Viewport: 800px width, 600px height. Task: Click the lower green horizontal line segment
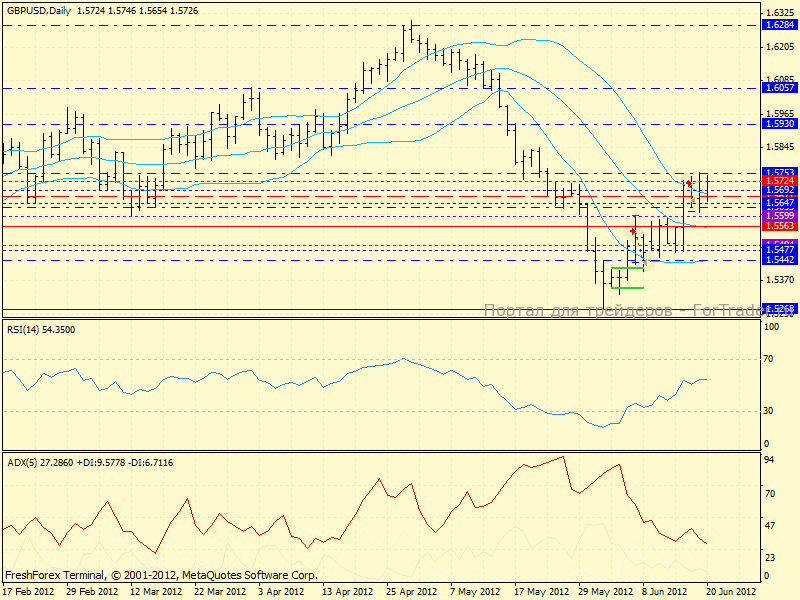point(628,288)
